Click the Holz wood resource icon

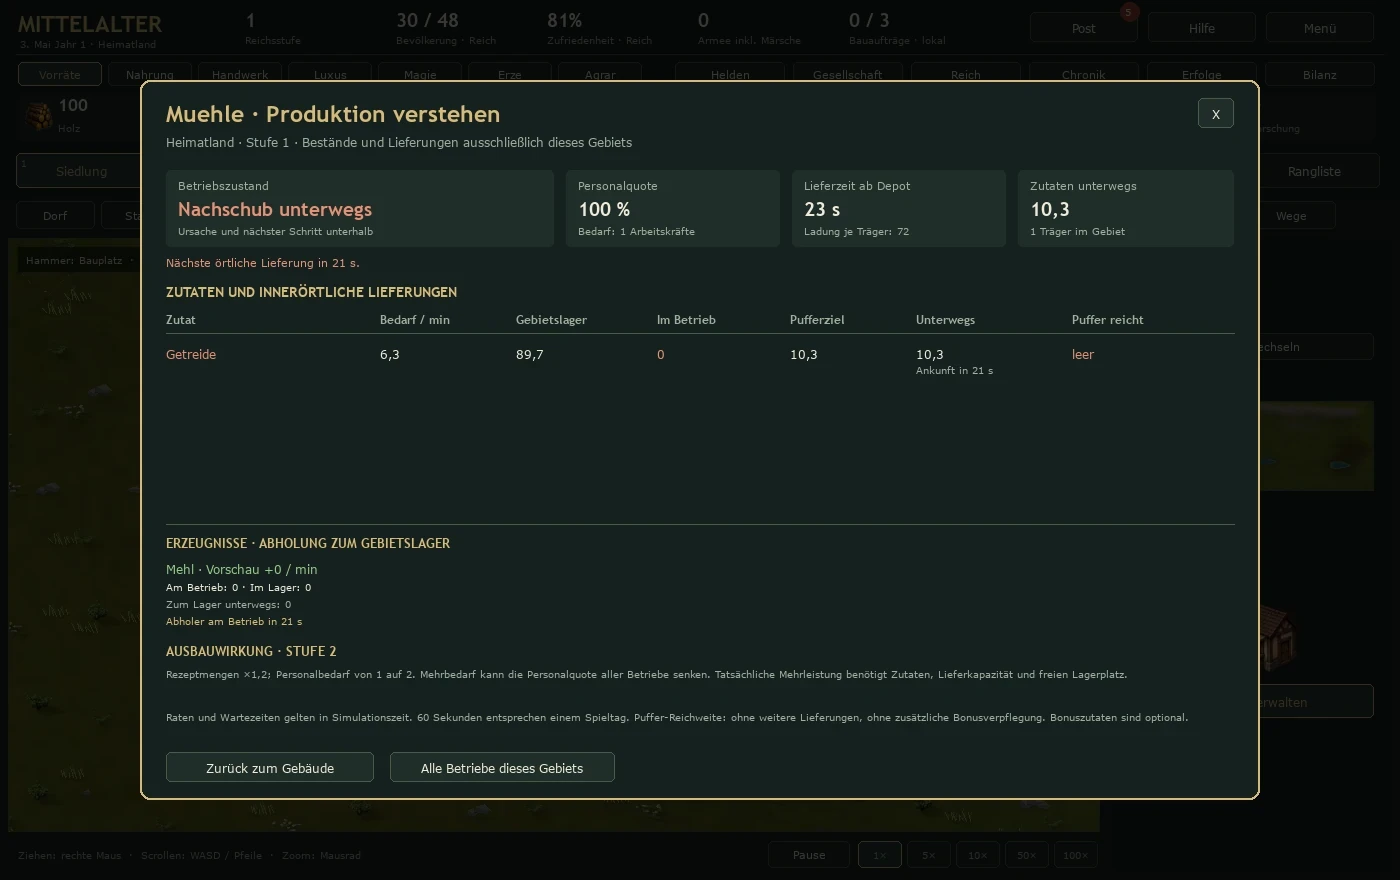coord(38,116)
